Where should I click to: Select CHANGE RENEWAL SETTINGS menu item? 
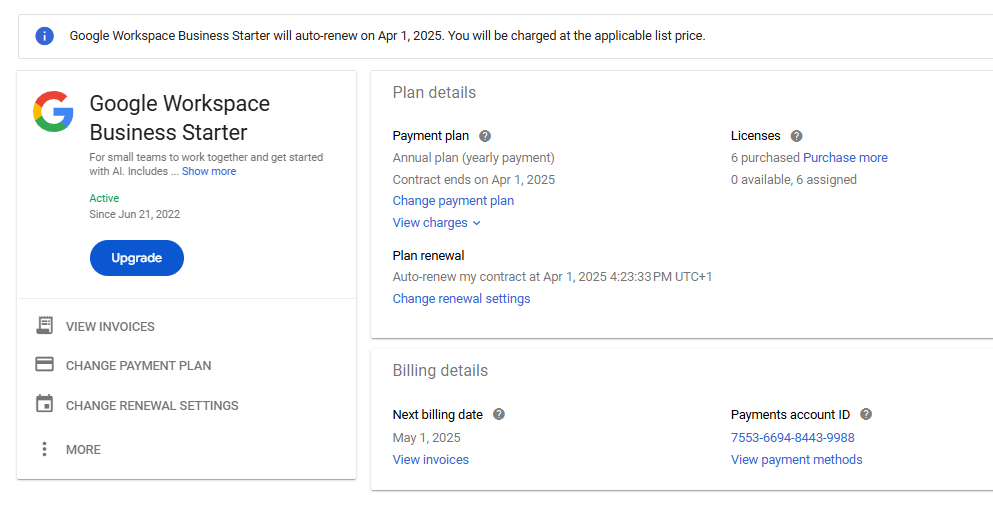pos(152,406)
